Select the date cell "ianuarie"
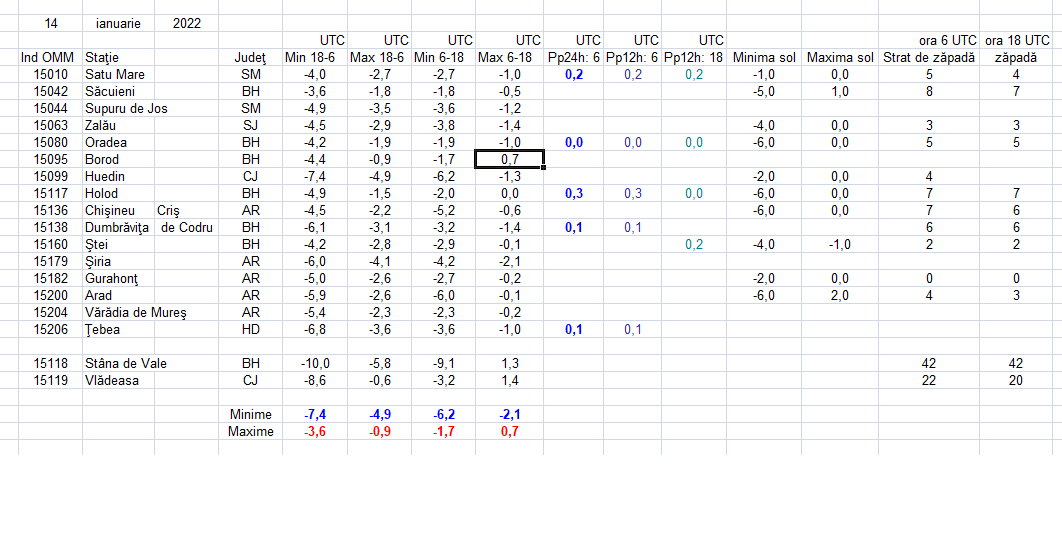 pos(119,24)
